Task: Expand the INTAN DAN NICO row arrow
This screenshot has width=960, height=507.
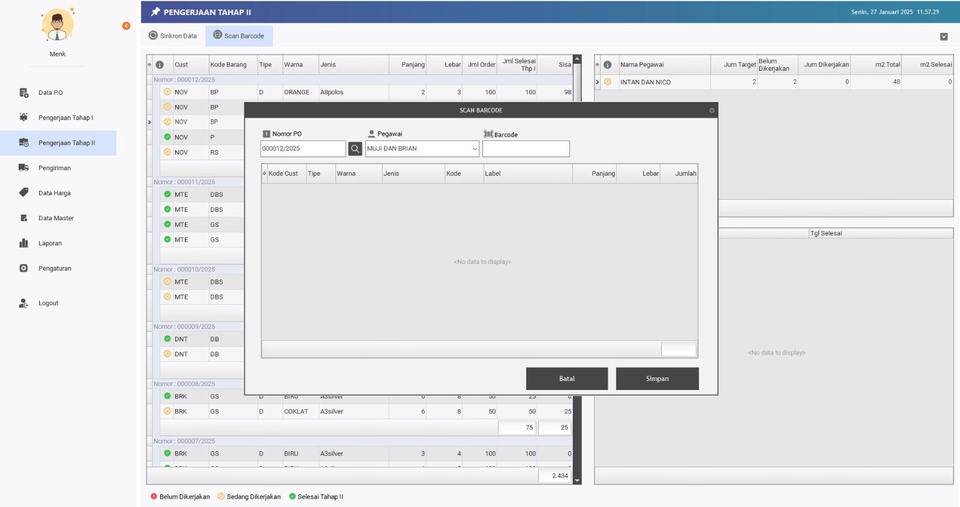Action: tap(598, 81)
